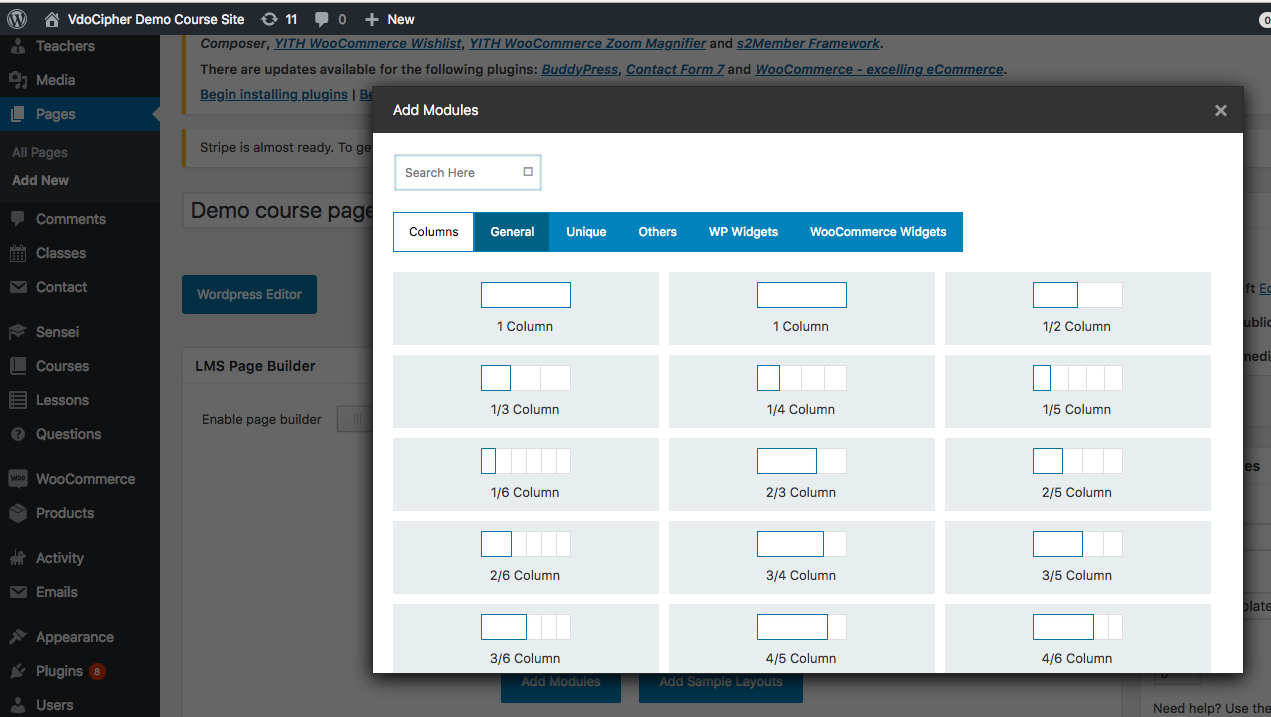Open the WooCommerce sidebar menu
The height and width of the screenshot is (717, 1271).
tap(85, 479)
